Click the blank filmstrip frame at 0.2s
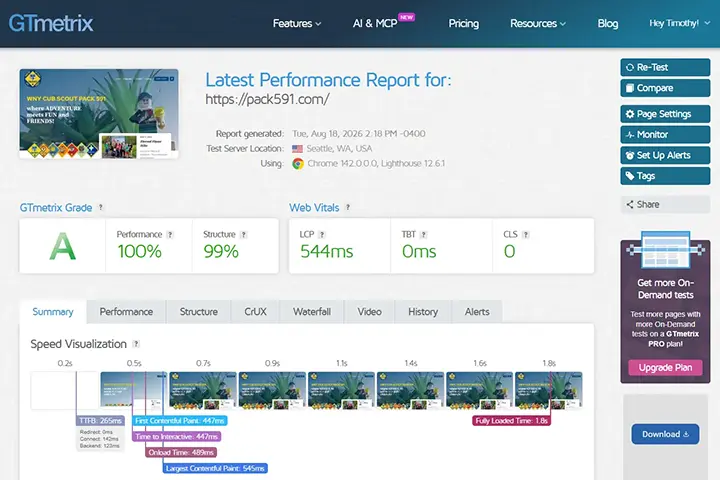This screenshot has width=720, height=480. [x=65, y=390]
